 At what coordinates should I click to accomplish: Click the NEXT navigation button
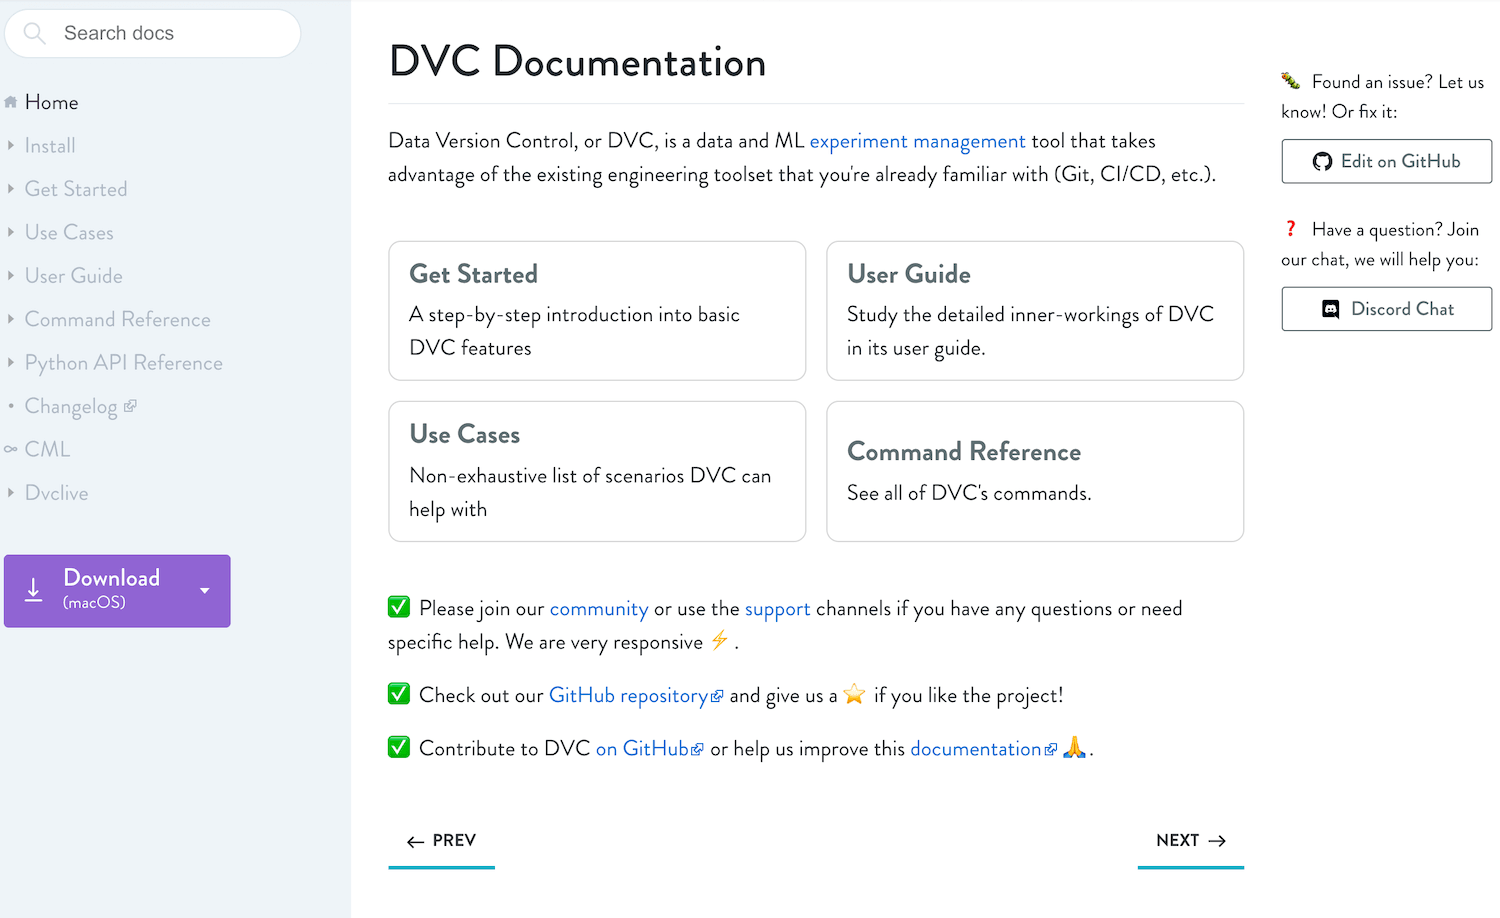[x=1190, y=840]
